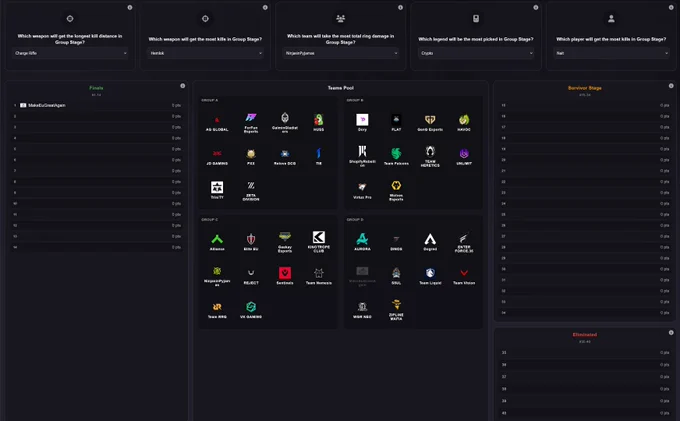Open longest kill distance weapon dropdown
Image resolution: width=680 pixels, height=421 pixels.
(x=70, y=53)
